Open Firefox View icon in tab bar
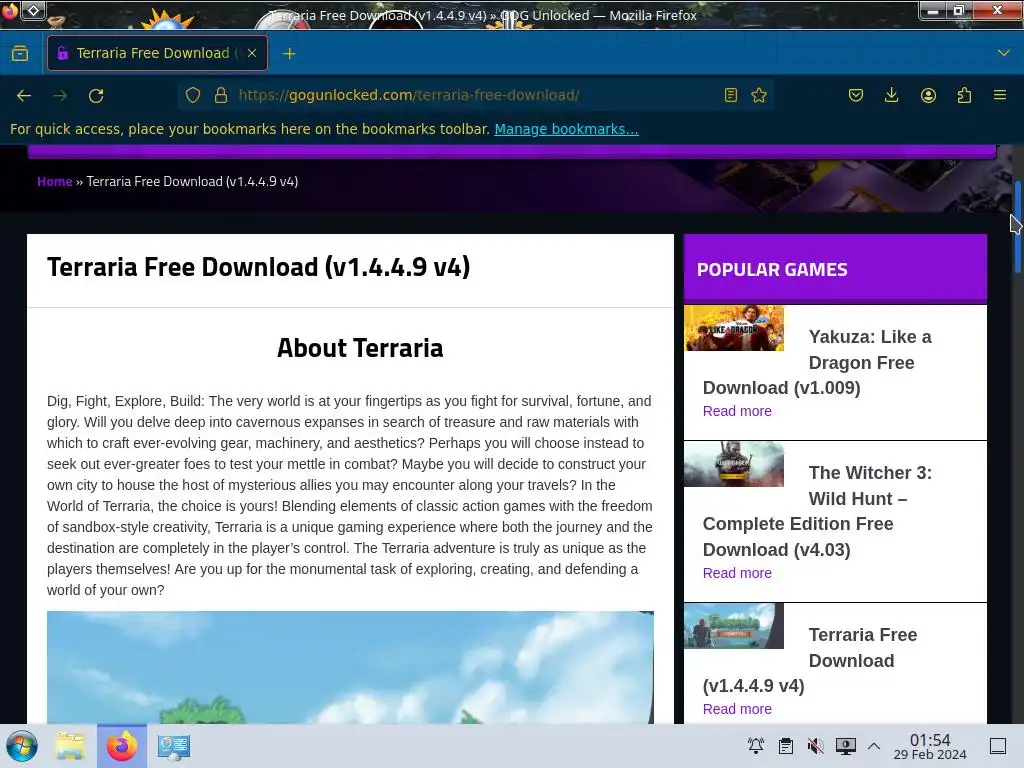The width and height of the screenshot is (1024, 768). [20, 54]
